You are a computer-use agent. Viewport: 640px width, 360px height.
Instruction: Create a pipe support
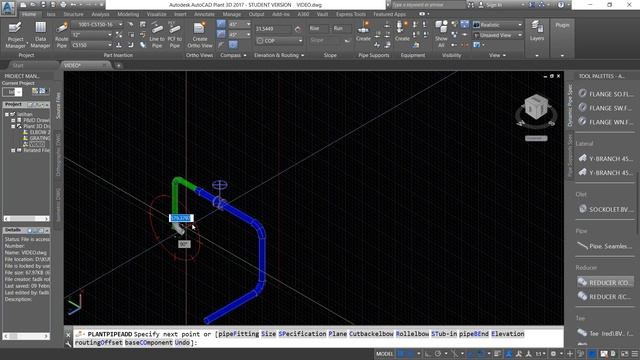pyautogui.click(x=363, y=32)
